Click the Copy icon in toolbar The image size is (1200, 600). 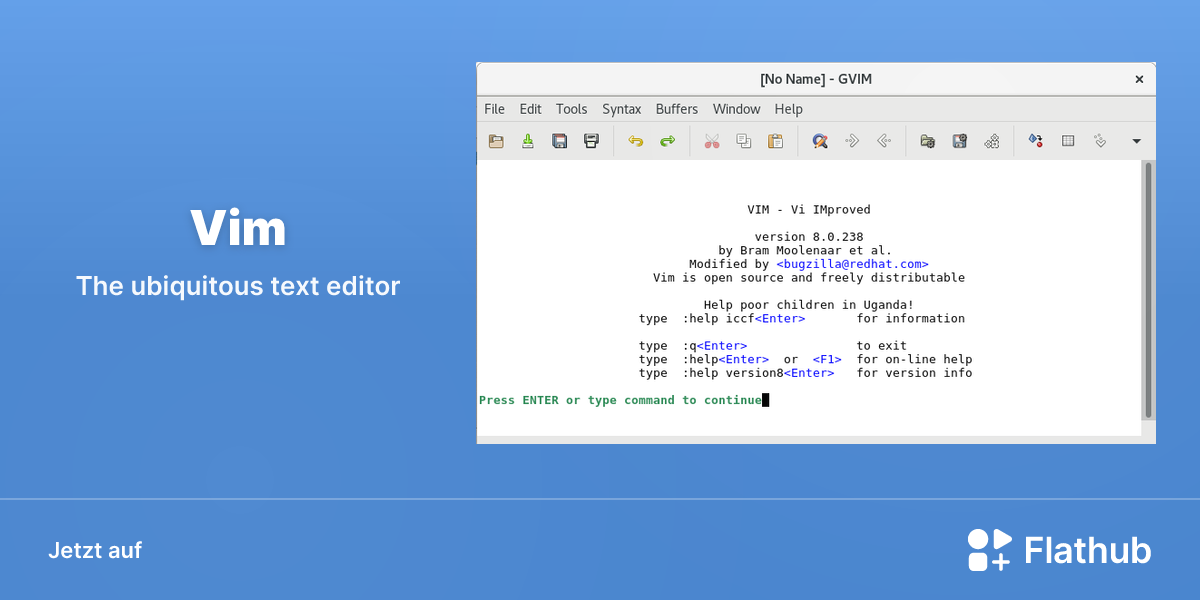pos(744,141)
